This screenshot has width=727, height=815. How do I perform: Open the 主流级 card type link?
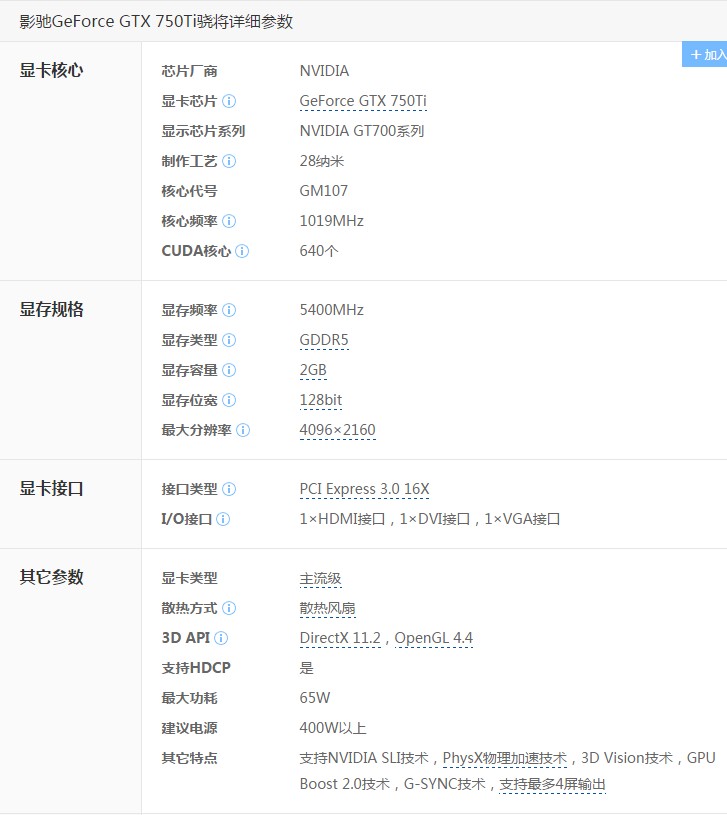320,579
